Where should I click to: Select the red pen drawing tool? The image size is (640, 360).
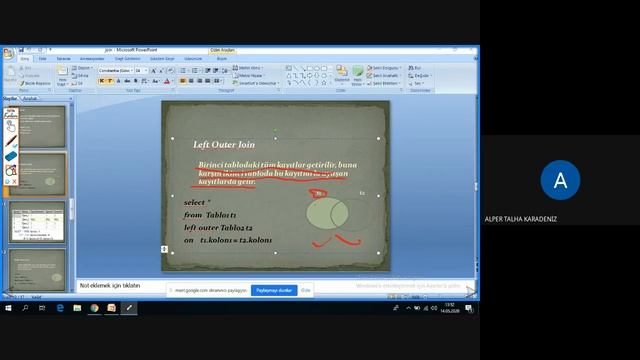[11, 142]
